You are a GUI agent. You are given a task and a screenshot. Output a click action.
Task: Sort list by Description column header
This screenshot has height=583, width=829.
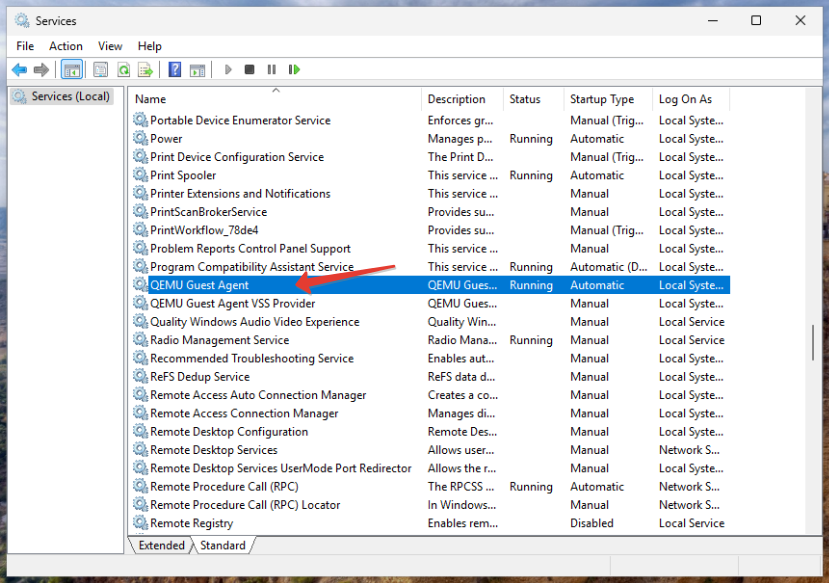point(462,99)
